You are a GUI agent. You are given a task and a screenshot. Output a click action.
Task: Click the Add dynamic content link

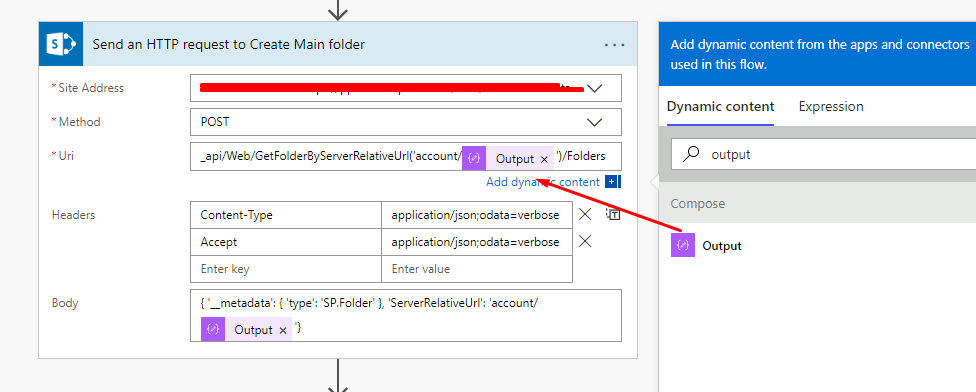point(543,182)
